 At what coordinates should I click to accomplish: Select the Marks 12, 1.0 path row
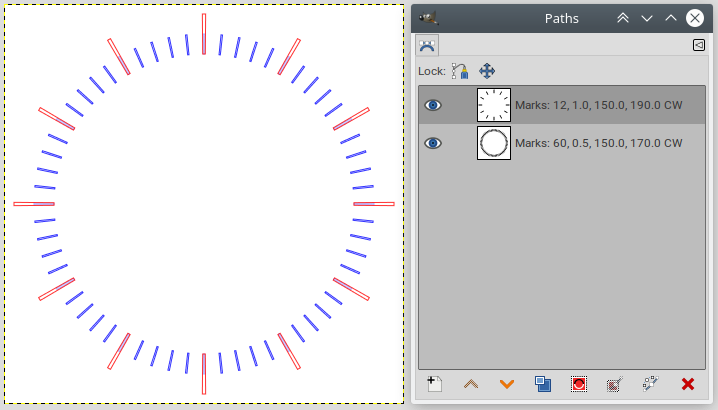tap(598, 104)
